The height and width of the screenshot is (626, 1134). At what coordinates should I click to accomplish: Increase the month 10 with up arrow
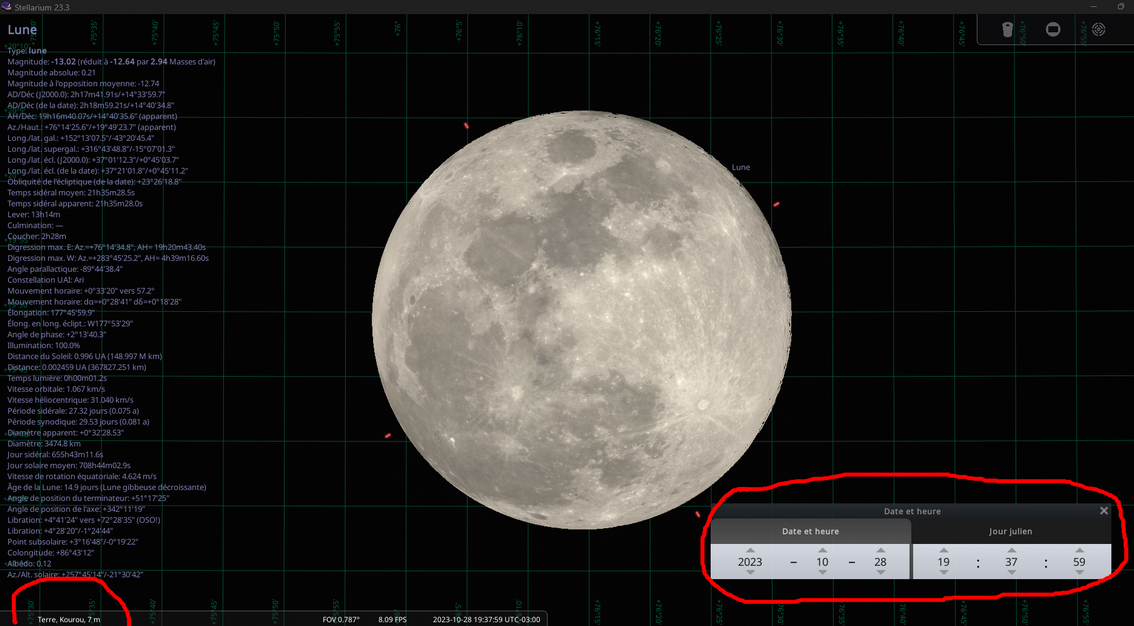pos(822,550)
